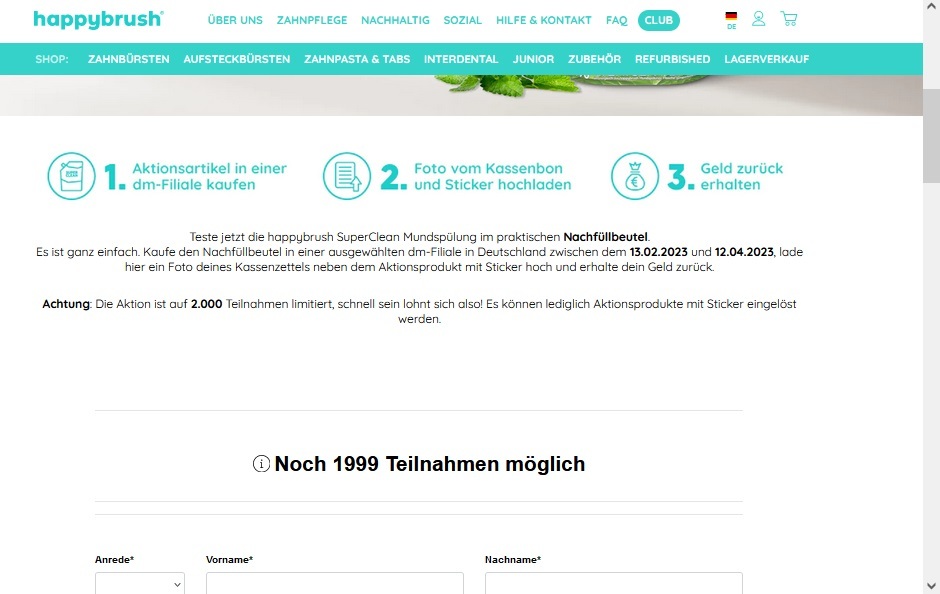Browse ZAHNPASTA & TABS category
This screenshot has height=594, width=940.
click(x=357, y=59)
